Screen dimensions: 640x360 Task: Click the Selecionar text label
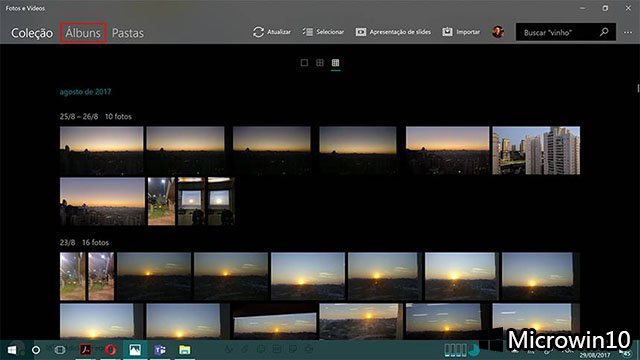click(330, 32)
